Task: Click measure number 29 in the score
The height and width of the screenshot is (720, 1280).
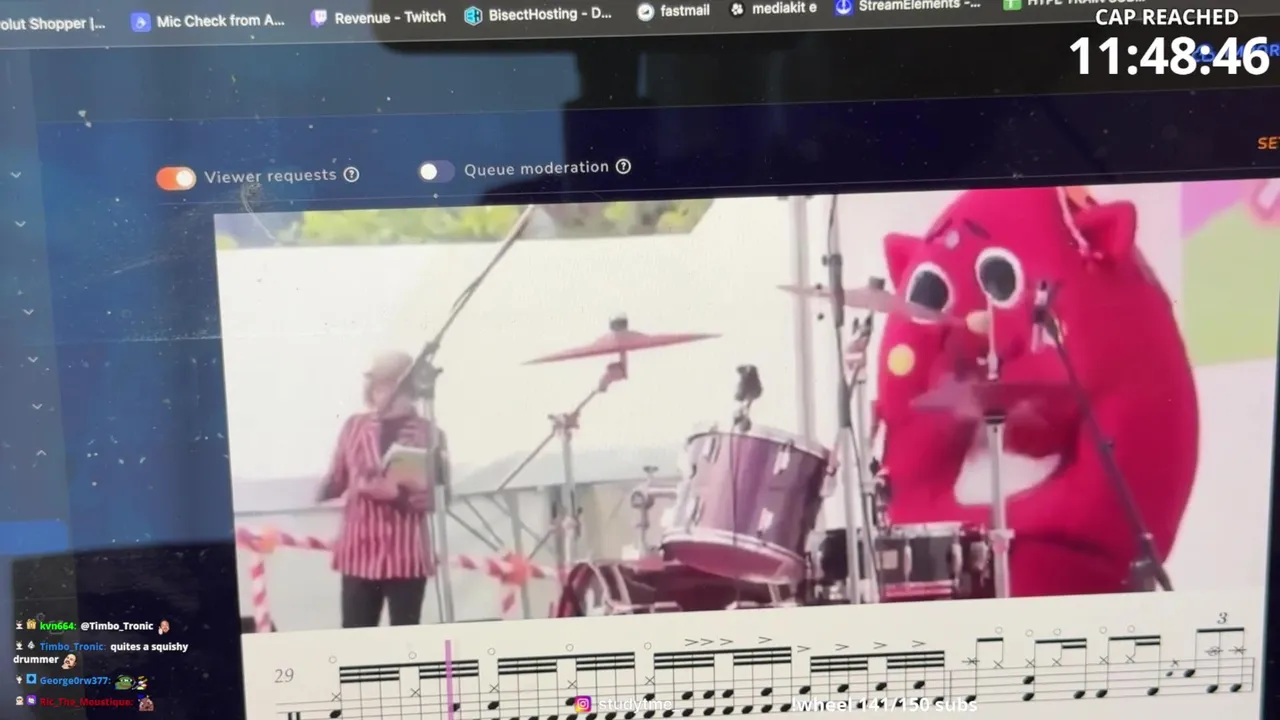Action: (x=284, y=676)
